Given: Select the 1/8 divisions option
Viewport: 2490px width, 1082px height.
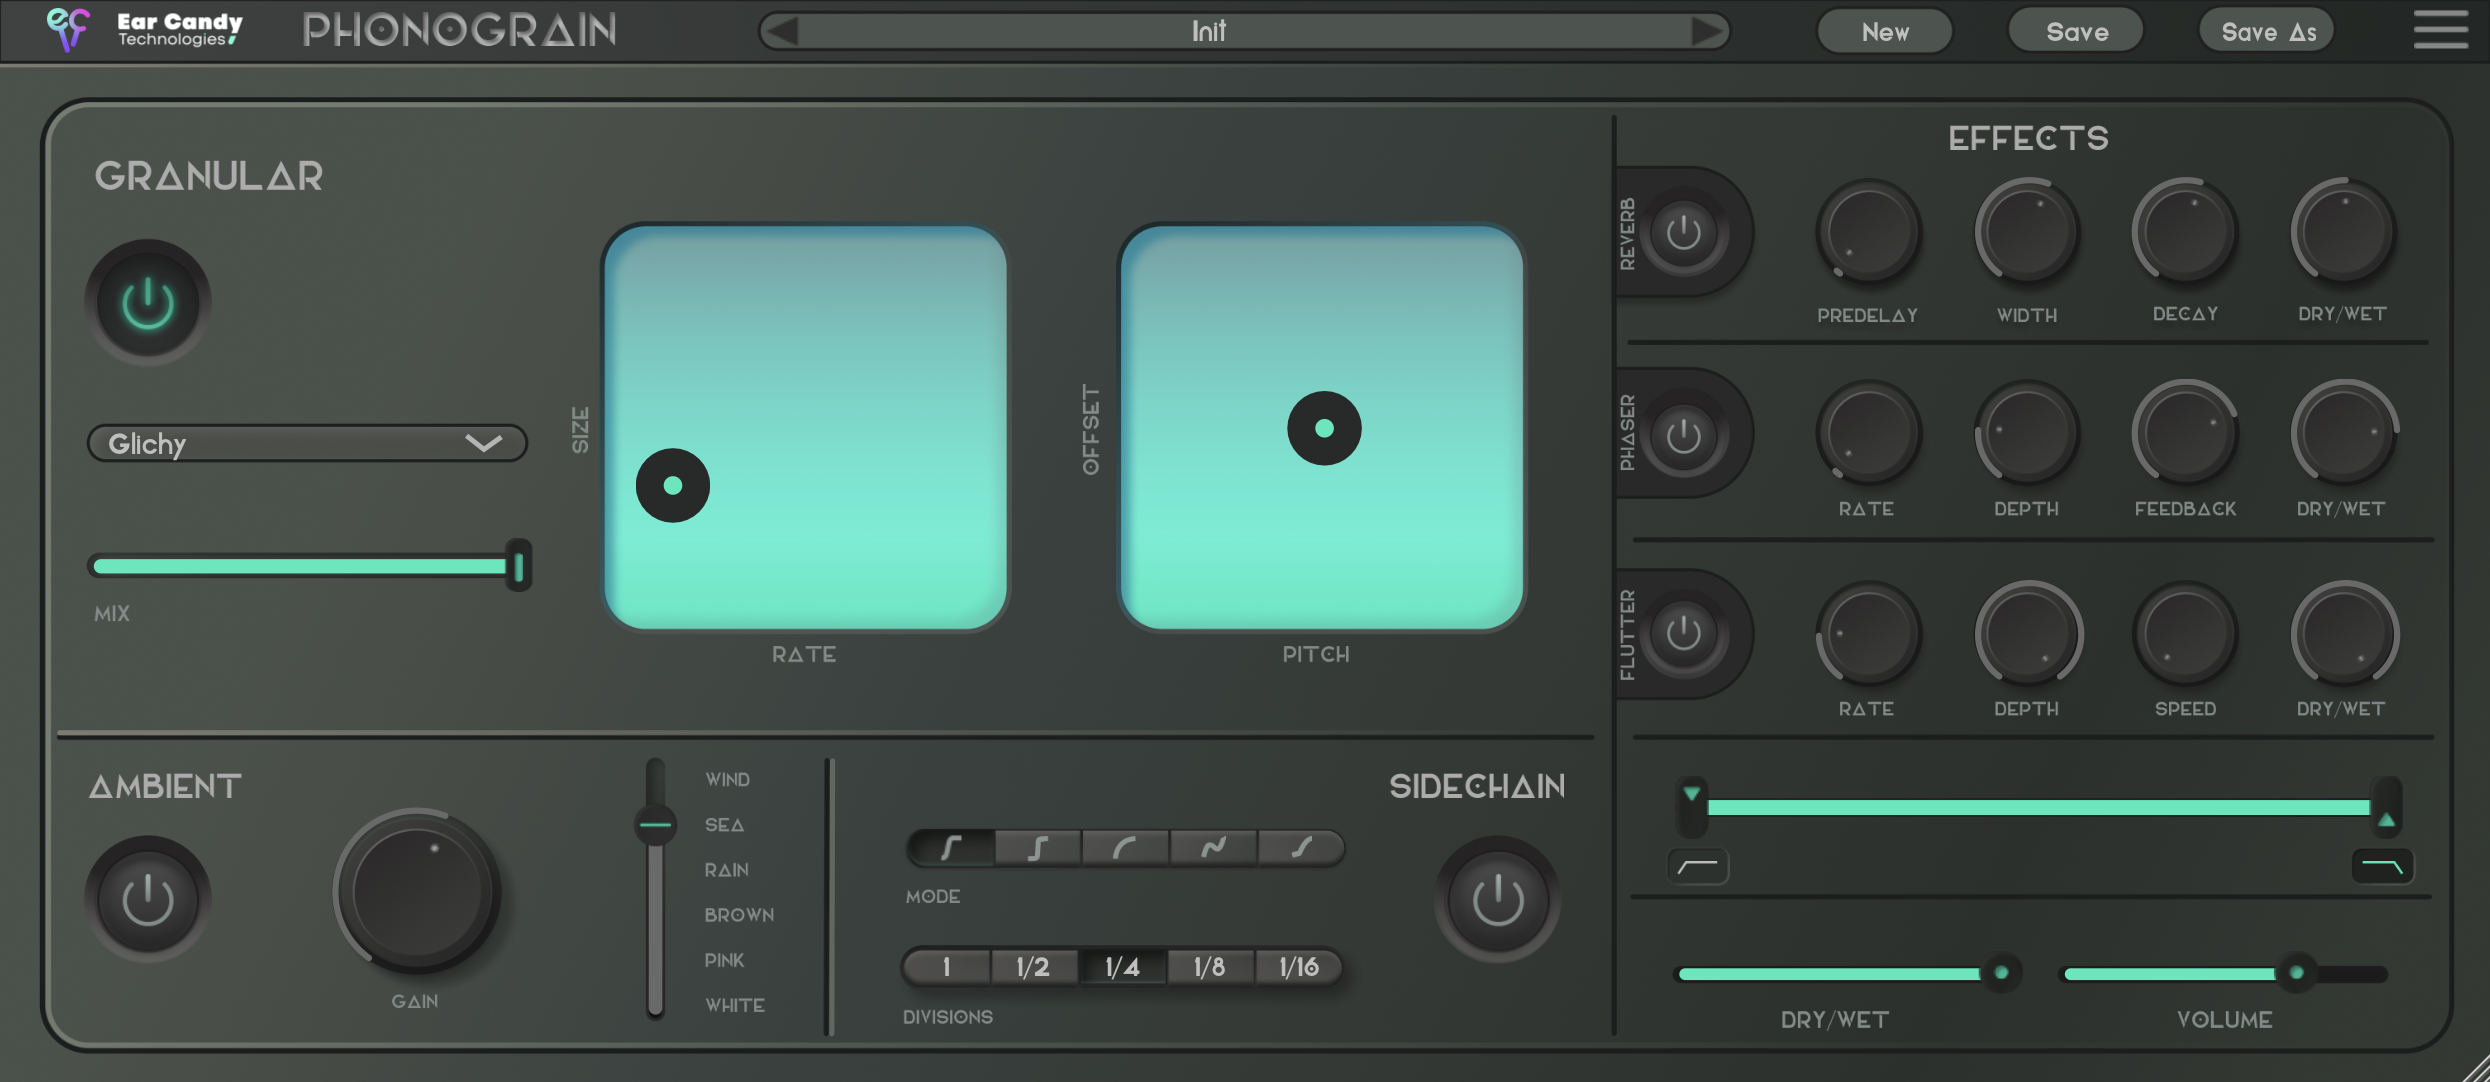Looking at the screenshot, I should click(x=1209, y=967).
